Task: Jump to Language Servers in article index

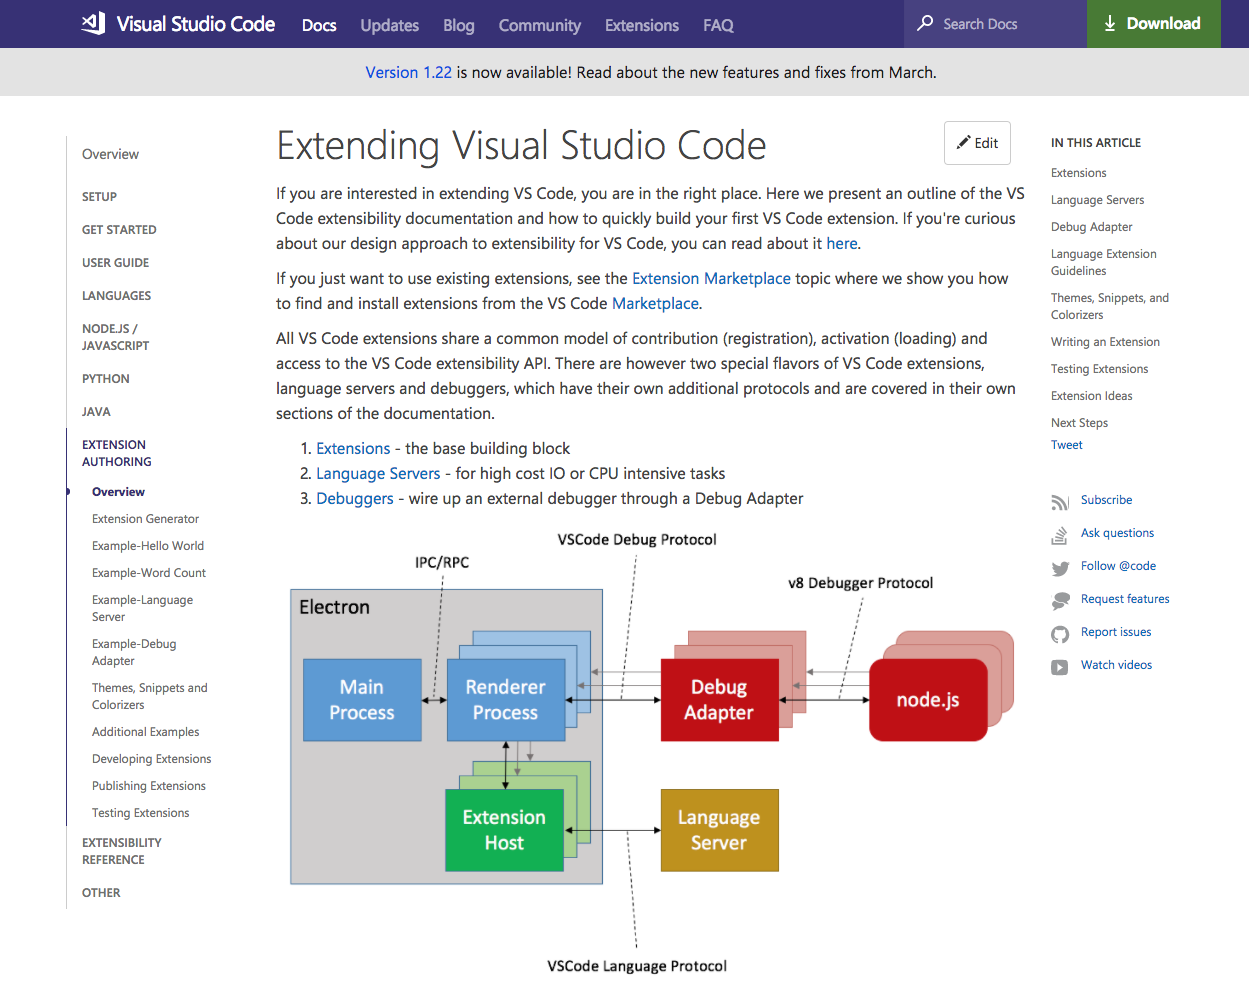Action: coord(1097,200)
